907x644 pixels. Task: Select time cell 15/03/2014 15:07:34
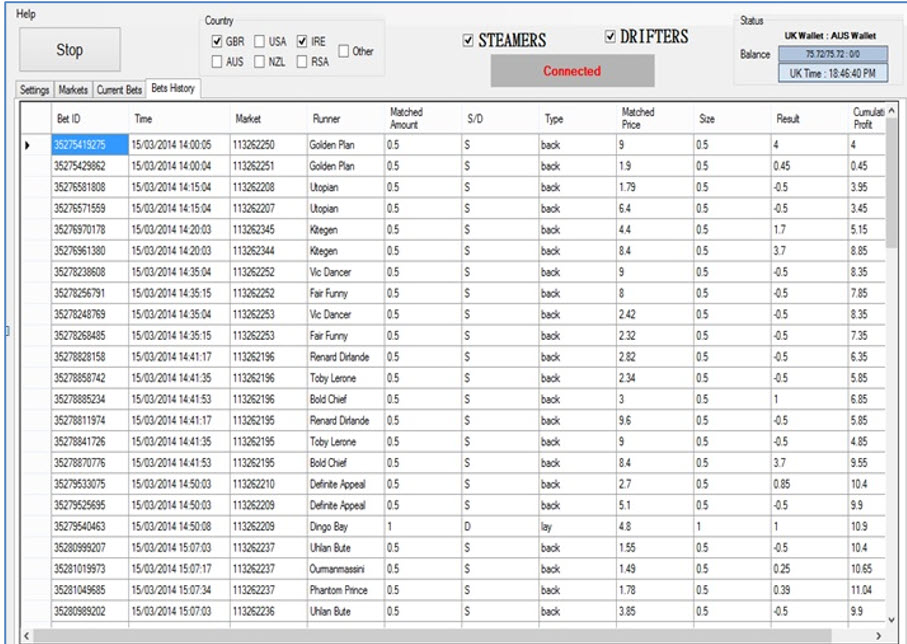coord(179,590)
